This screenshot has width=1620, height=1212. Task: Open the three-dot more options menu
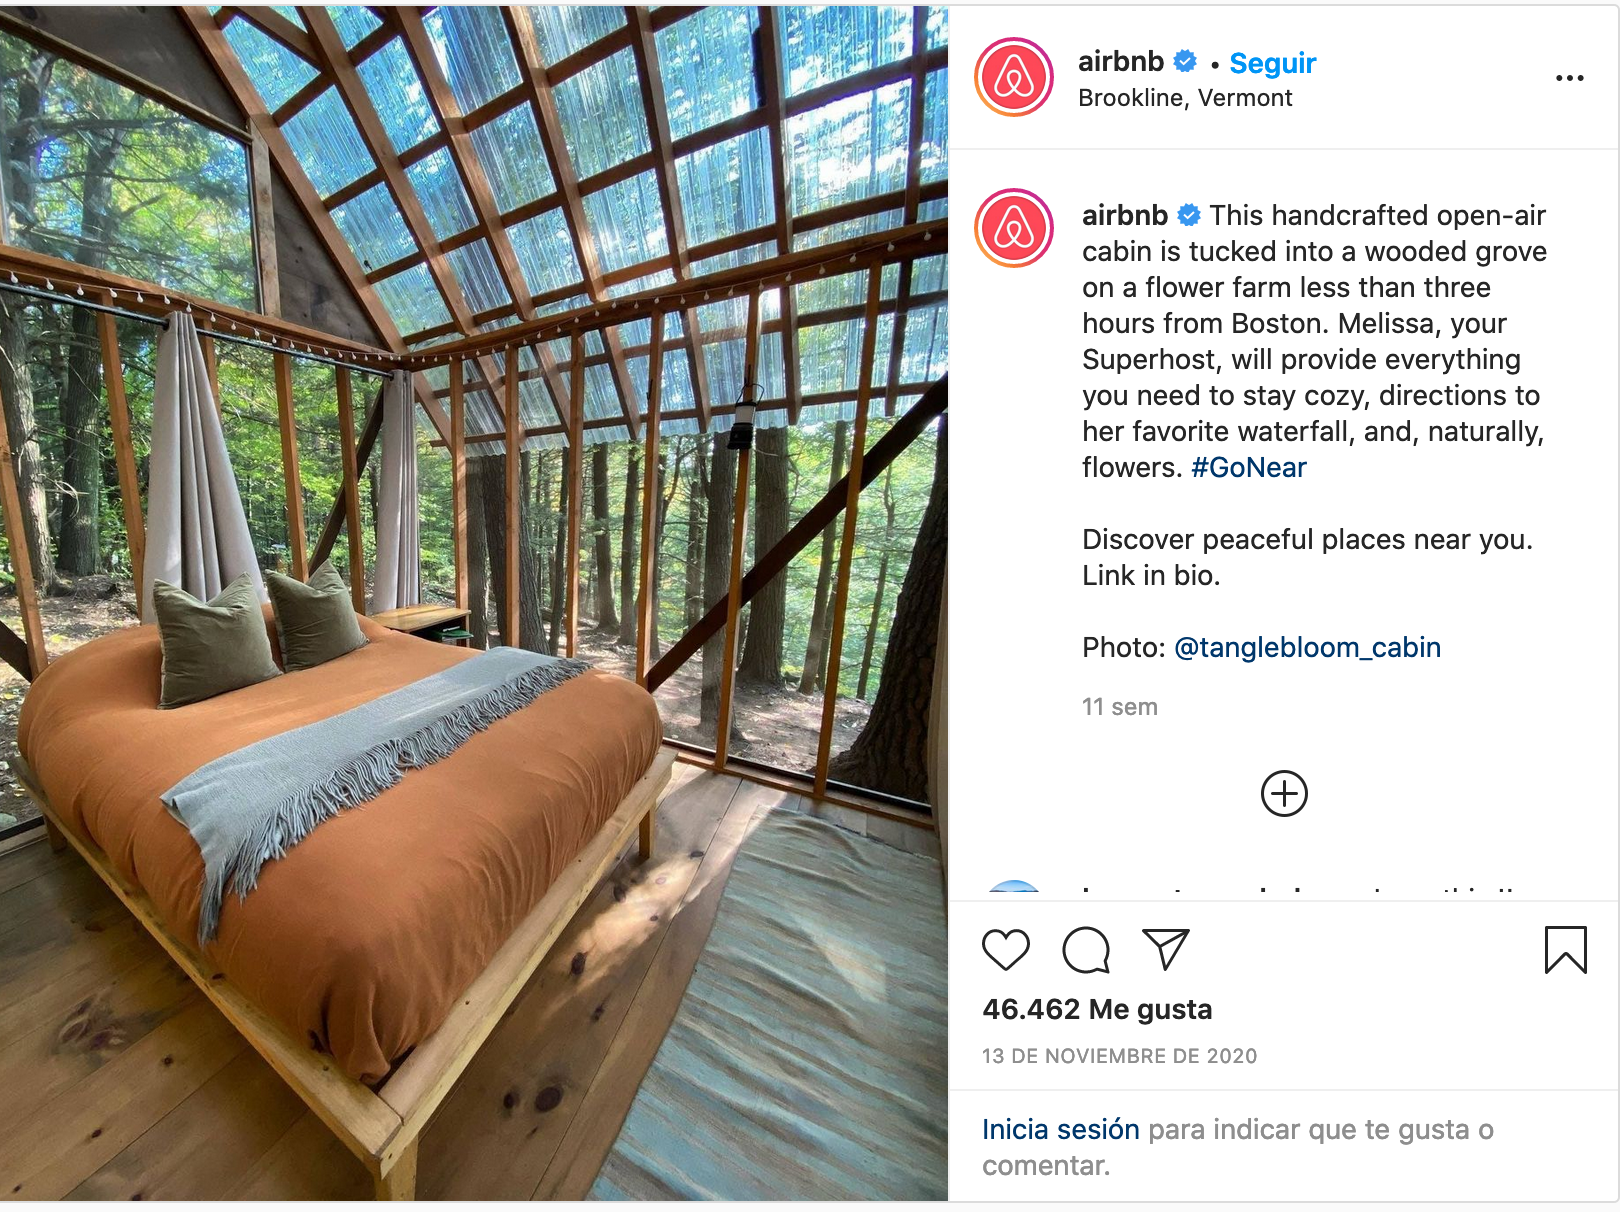tap(1570, 78)
